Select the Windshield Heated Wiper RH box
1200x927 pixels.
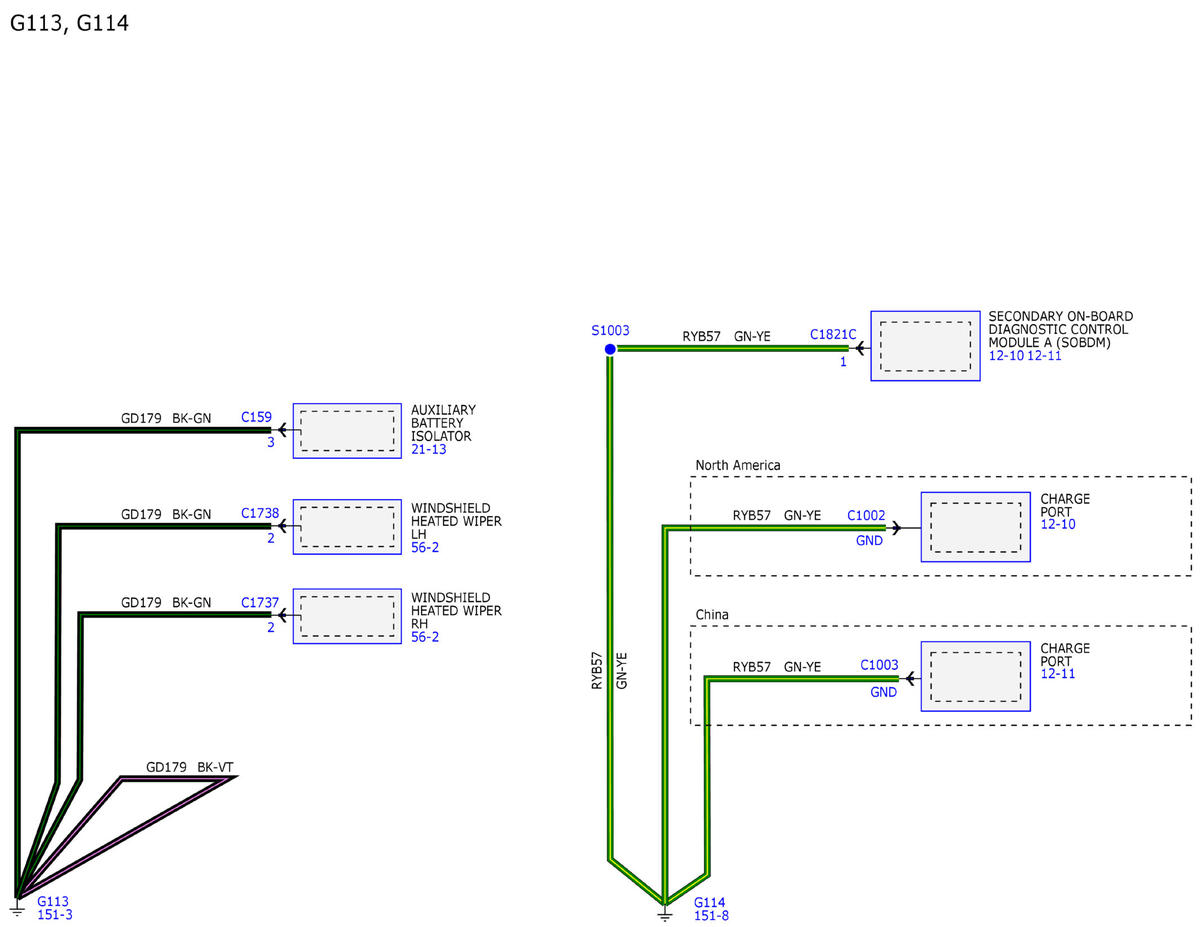tap(346, 615)
